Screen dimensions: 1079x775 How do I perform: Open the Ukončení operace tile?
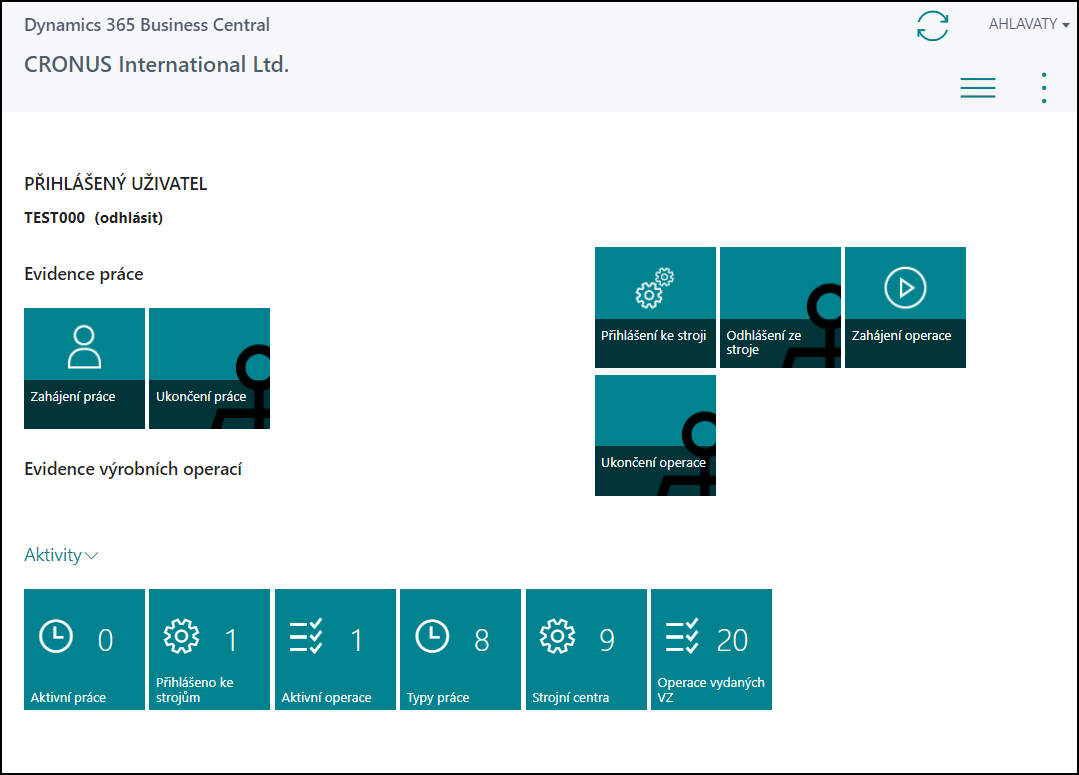(x=655, y=436)
